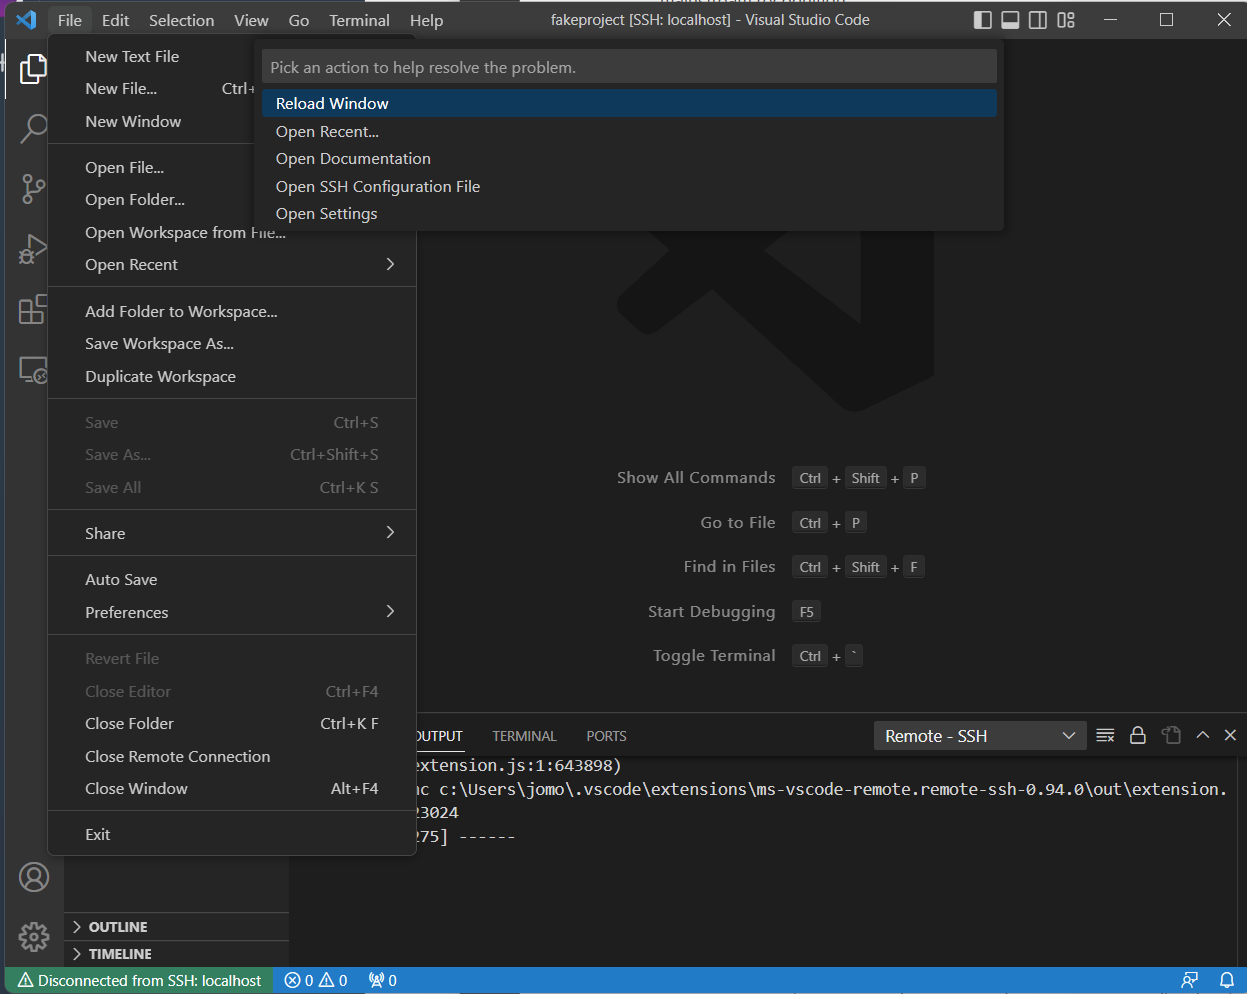Open the Go menu
Screen dimensions: 1247x994
click(x=299, y=20)
